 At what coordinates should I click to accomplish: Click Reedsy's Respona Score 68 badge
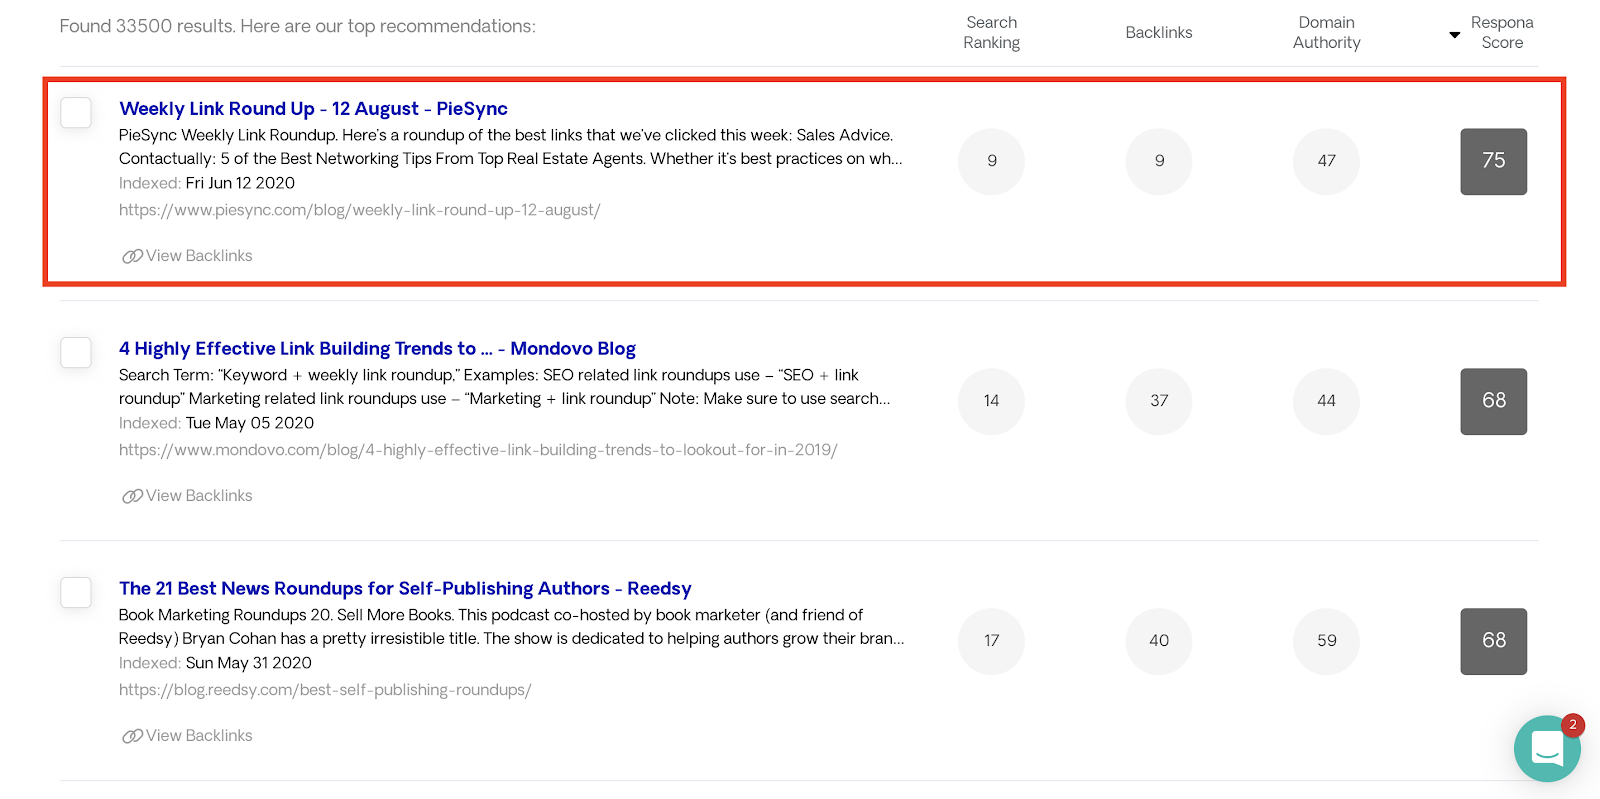click(1493, 641)
